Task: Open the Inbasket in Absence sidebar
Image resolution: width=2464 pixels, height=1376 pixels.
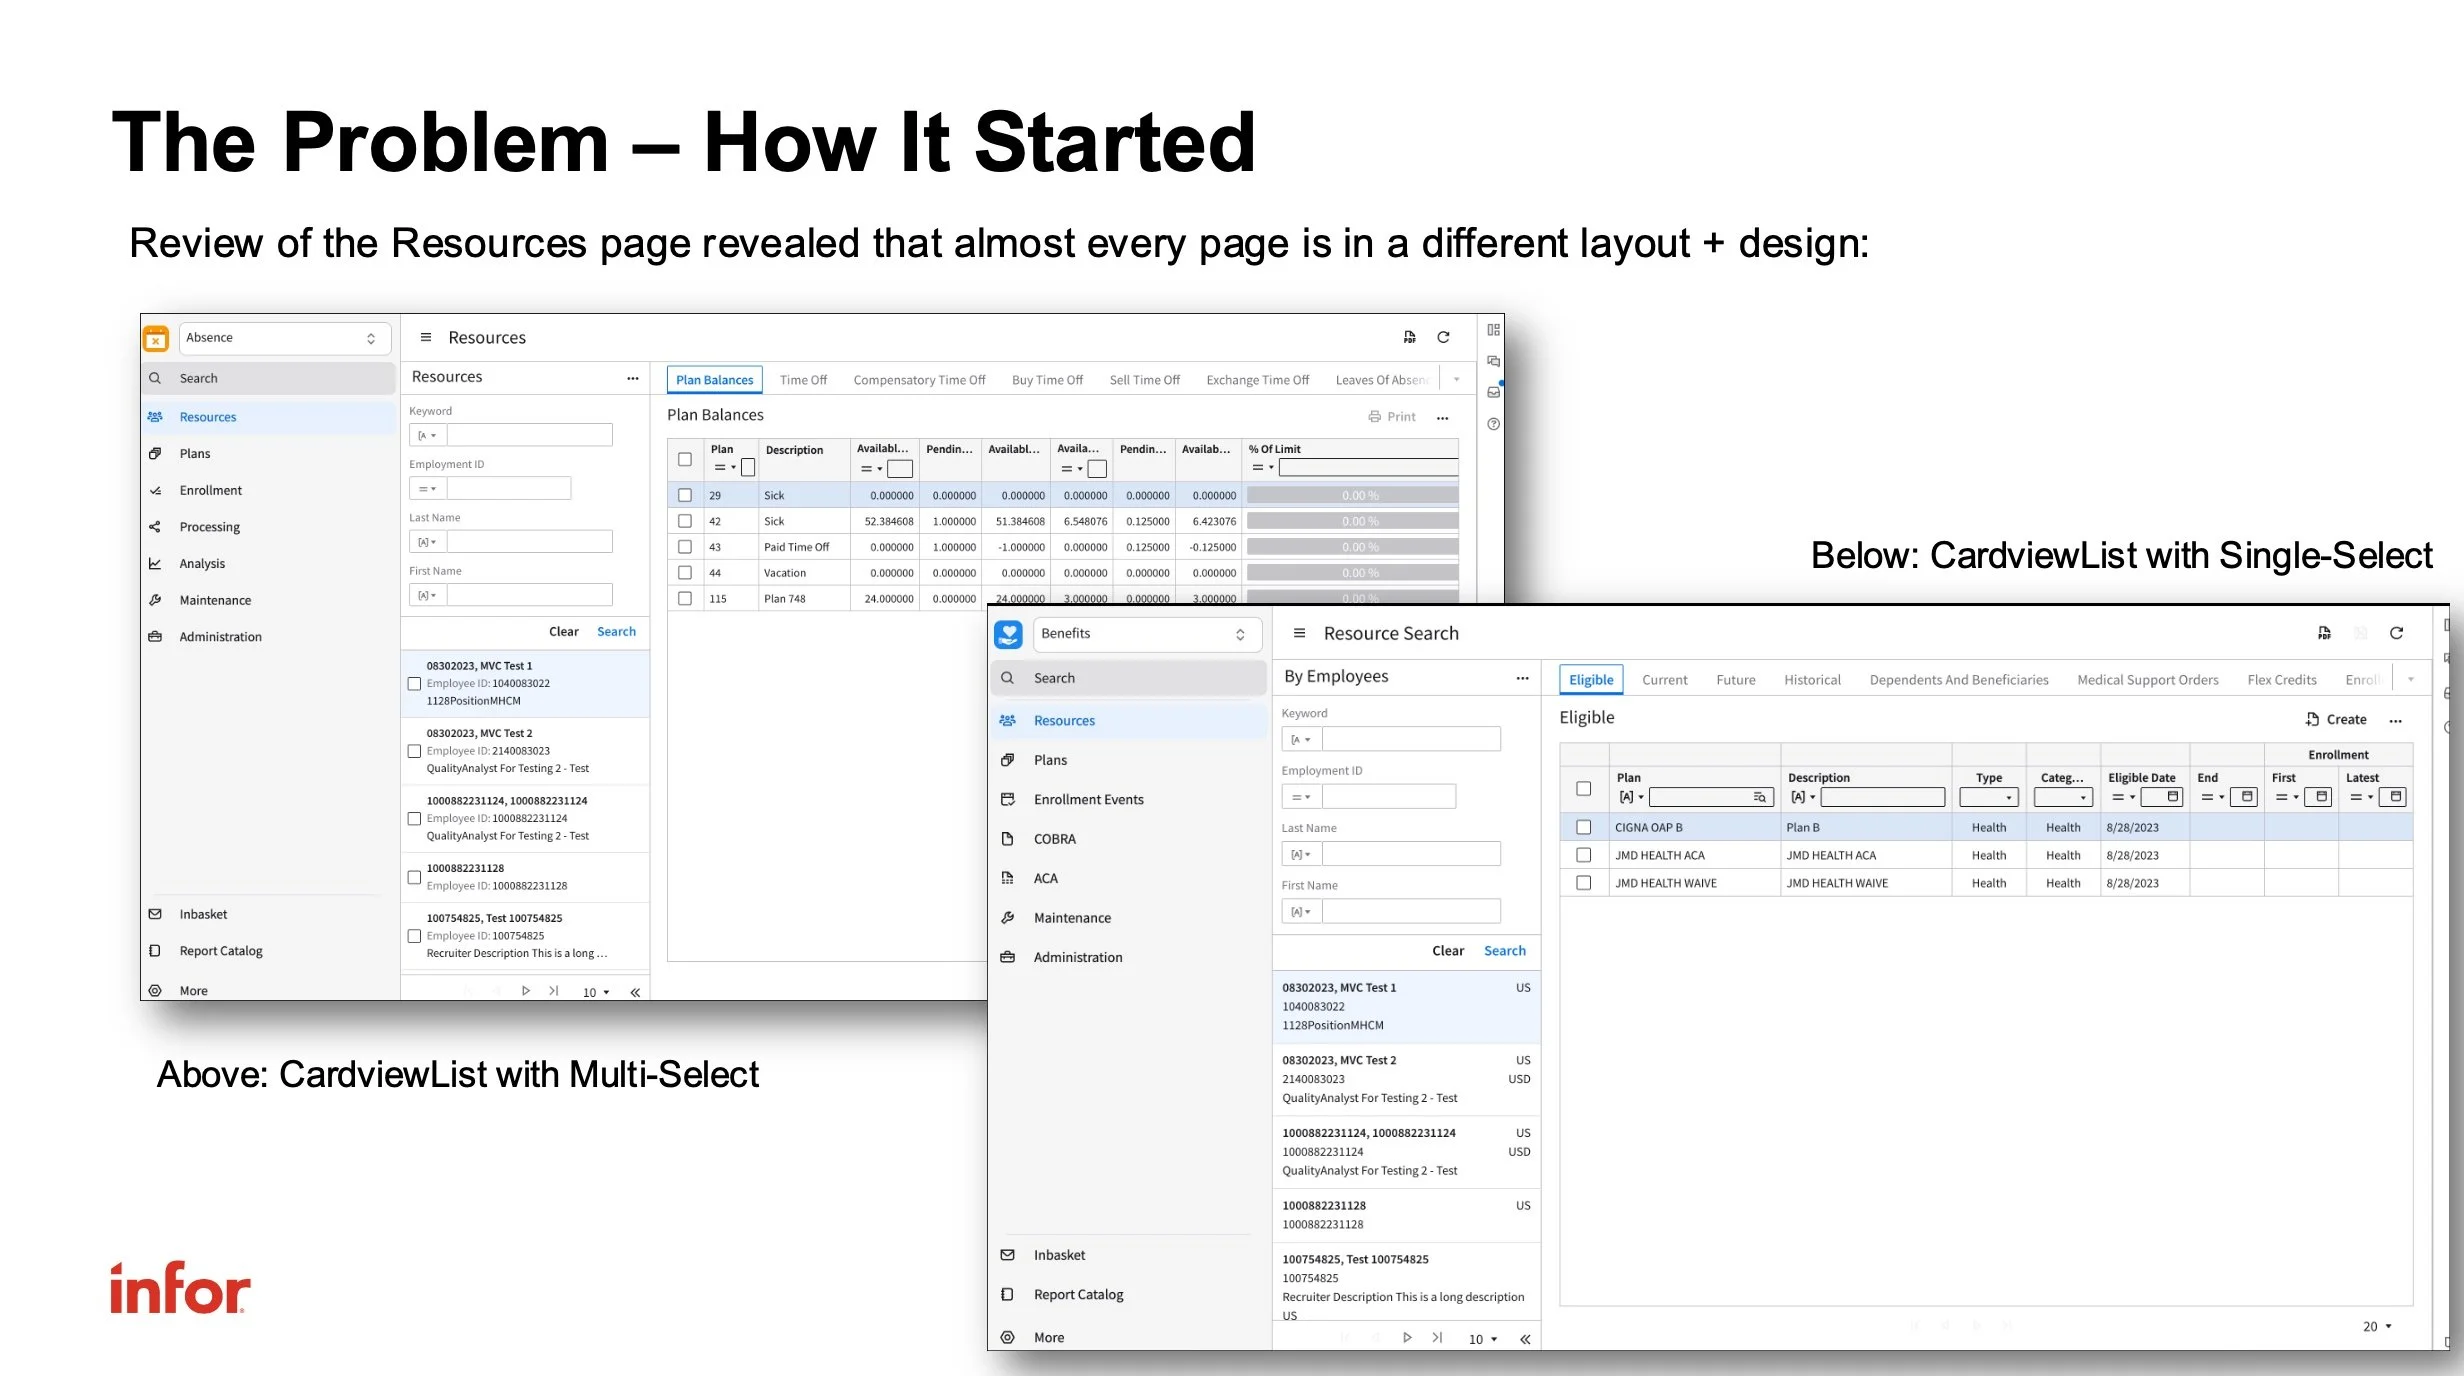Action: coord(203,914)
